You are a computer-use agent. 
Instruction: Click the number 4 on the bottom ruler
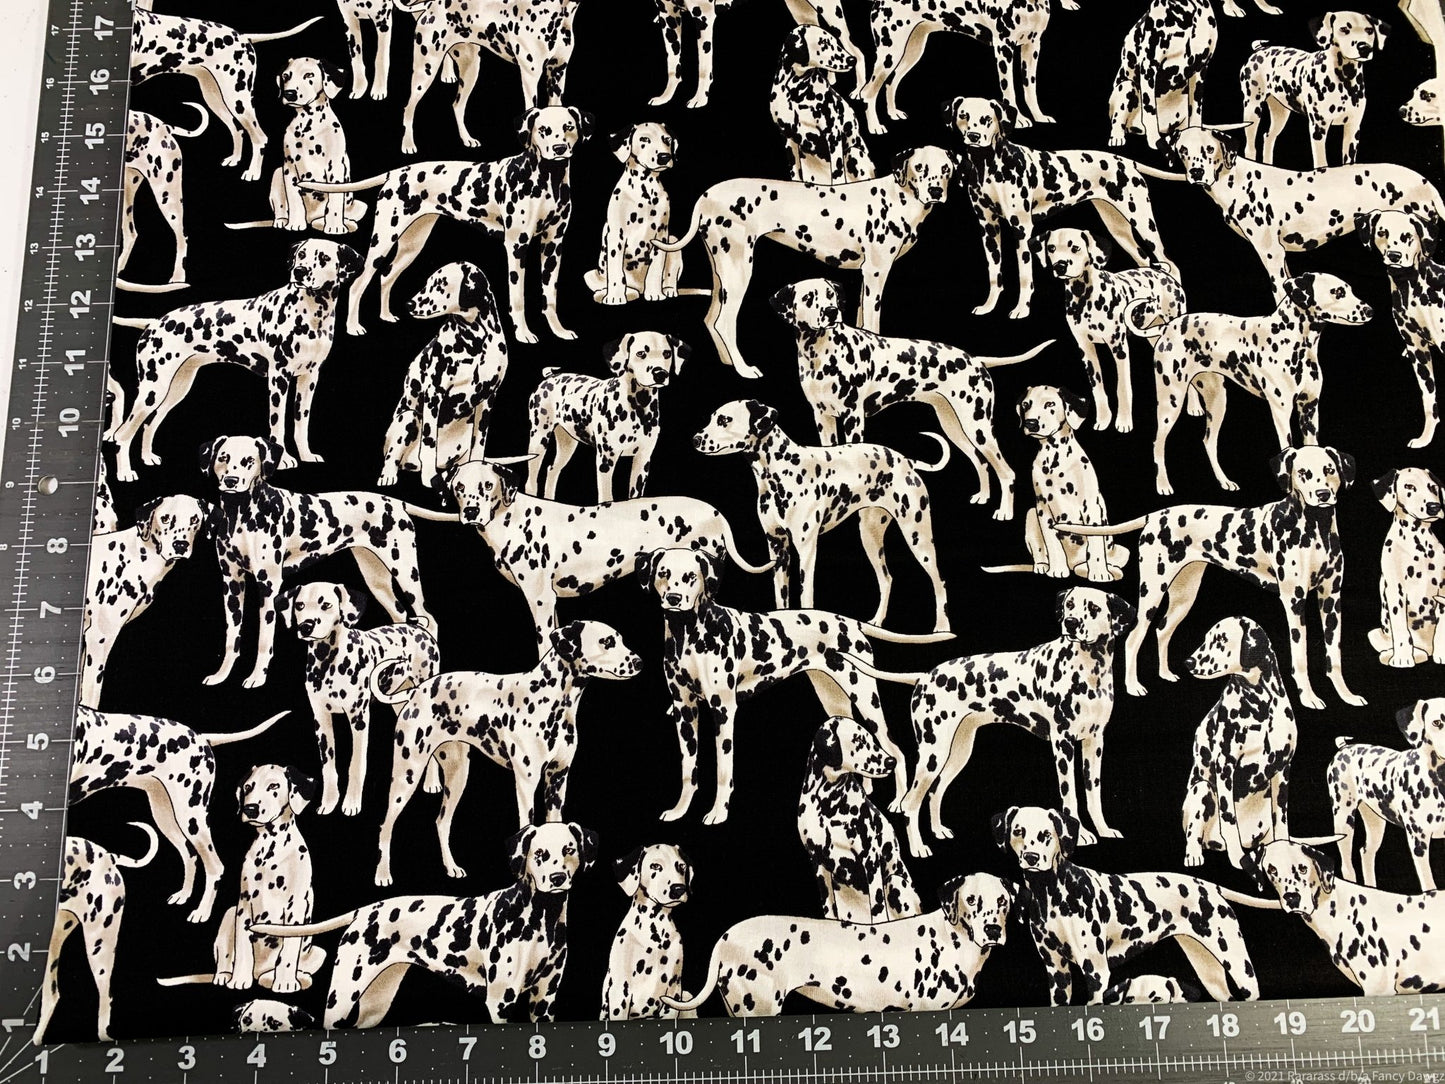click(256, 1057)
